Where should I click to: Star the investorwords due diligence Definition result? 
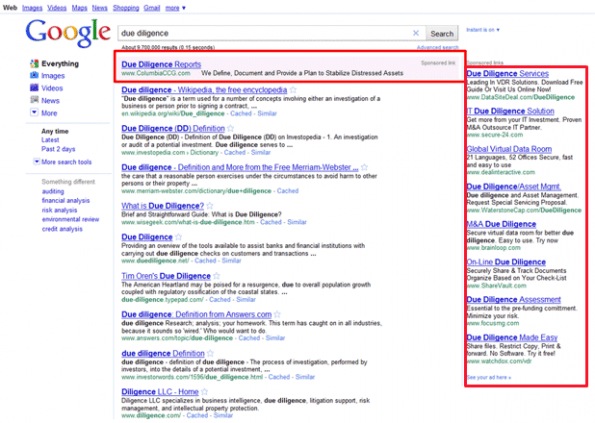[x=210, y=354]
